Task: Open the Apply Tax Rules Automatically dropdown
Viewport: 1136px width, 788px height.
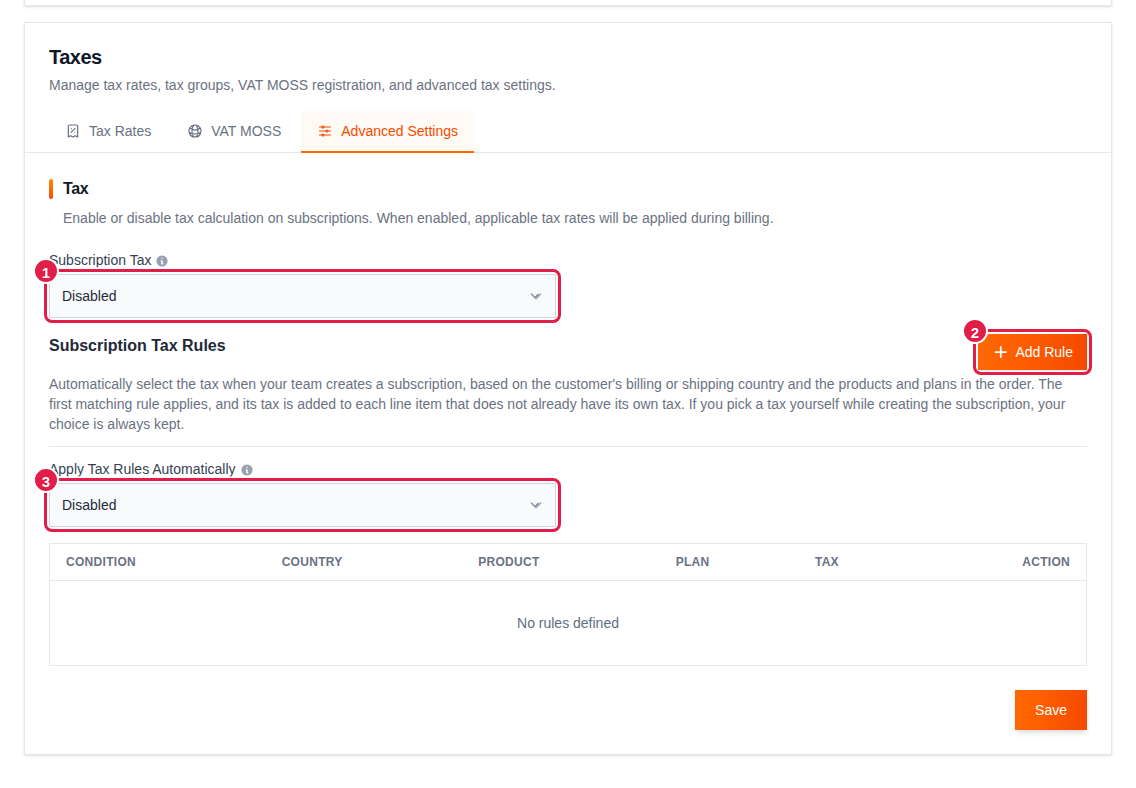Action: pos(303,506)
